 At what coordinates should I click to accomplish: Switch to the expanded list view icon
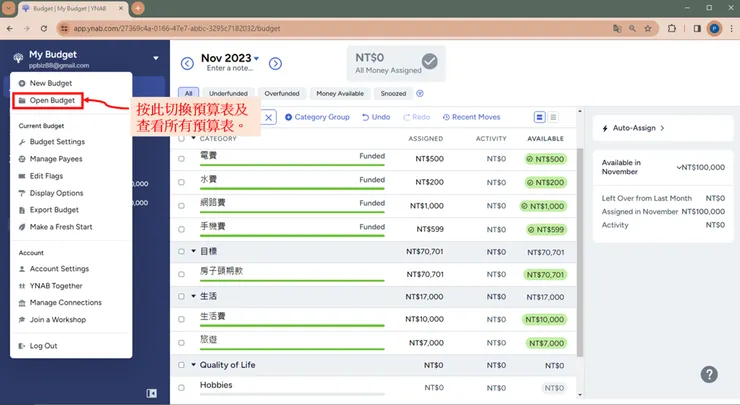point(539,117)
